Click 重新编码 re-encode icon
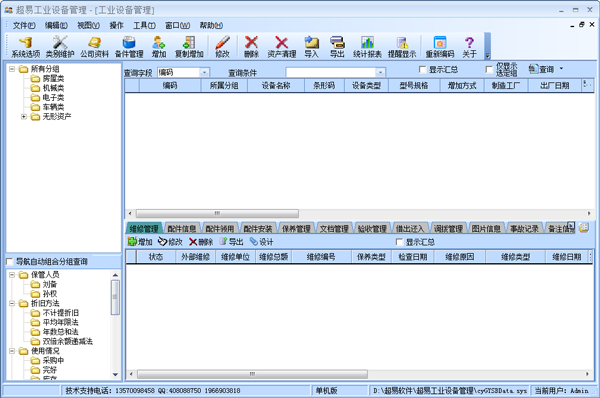This screenshot has width=600, height=398. pos(440,47)
